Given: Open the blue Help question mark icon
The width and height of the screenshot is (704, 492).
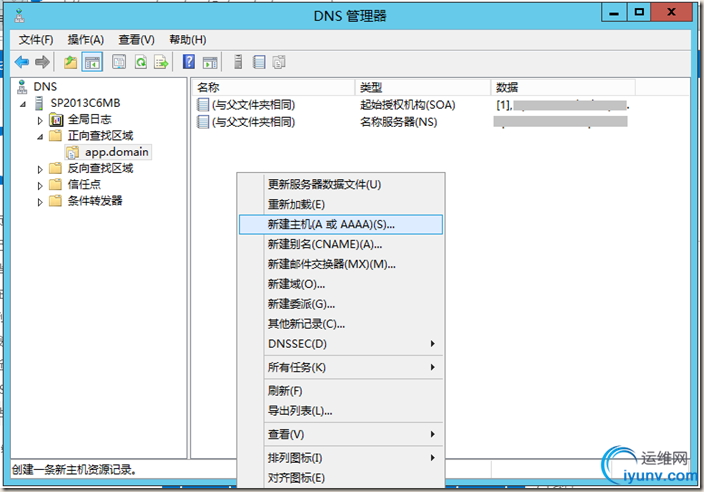Looking at the screenshot, I should 189,62.
